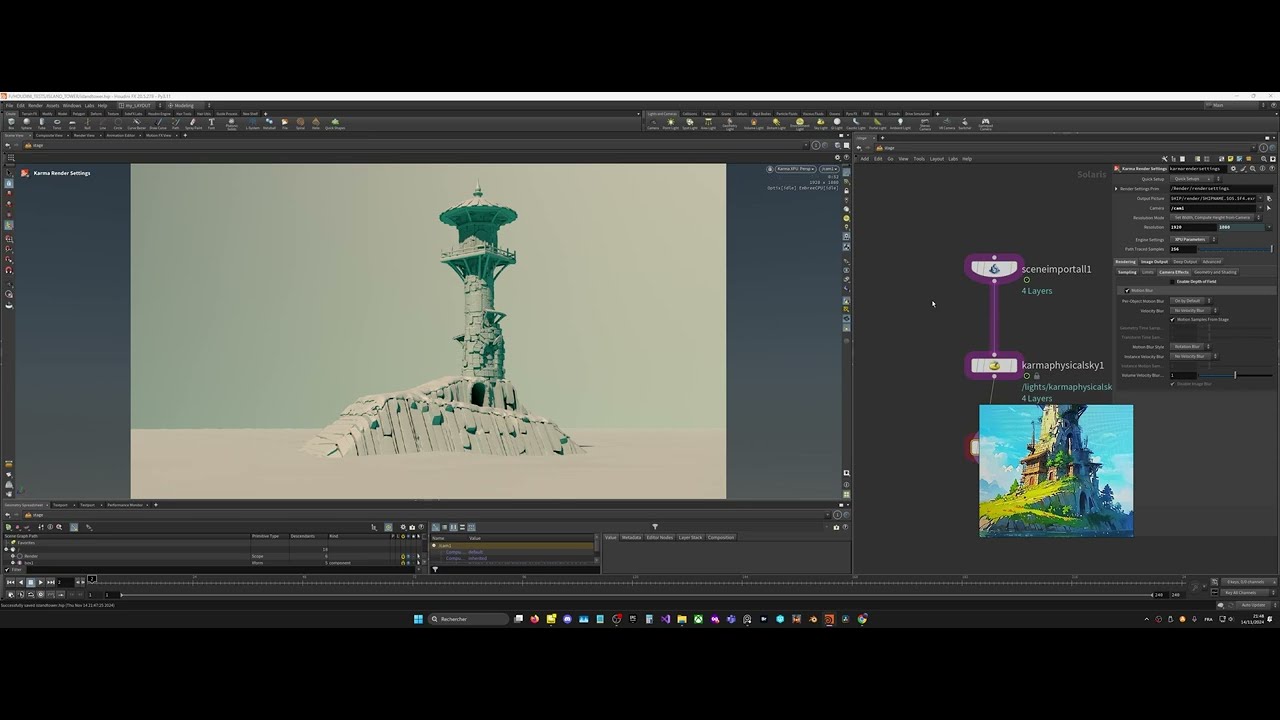Screen dimensions: 1280x720
Task: Add a Sky Light from shelf
Action: [x=821, y=122]
